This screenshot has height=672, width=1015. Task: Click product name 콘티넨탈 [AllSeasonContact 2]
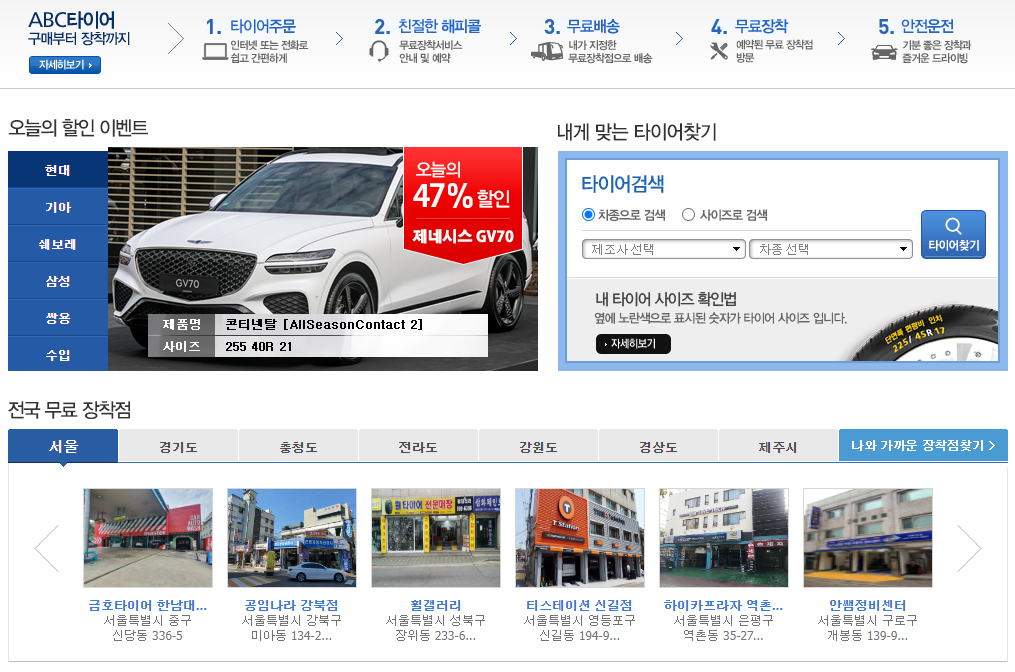[324, 324]
